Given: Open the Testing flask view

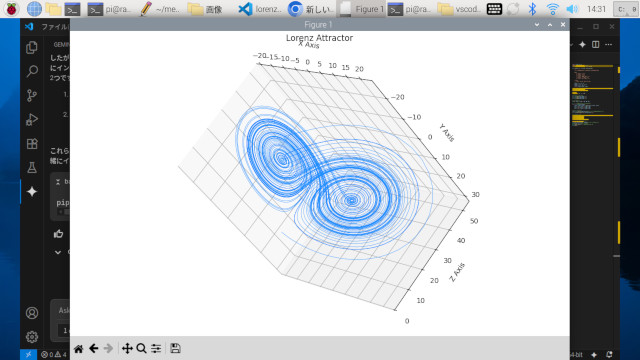Looking at the screenshot, I should pyautogui.click(x=32, y=167).
